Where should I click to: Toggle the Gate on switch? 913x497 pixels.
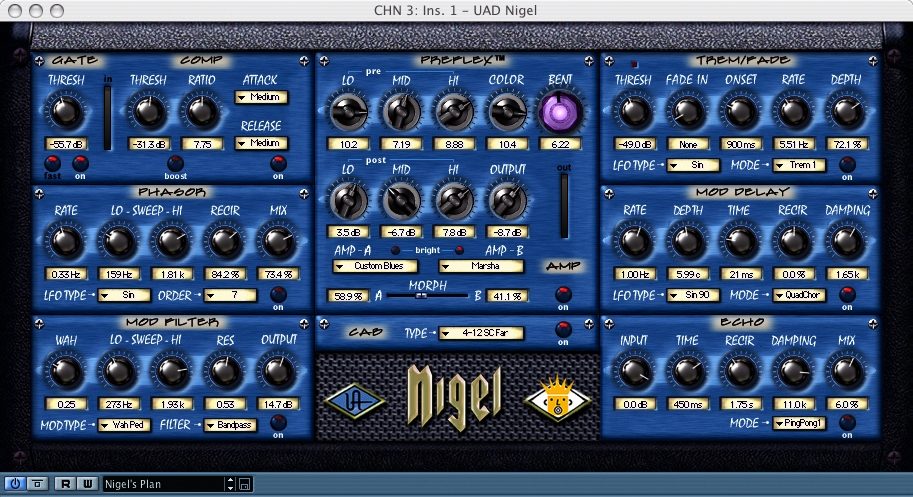[80, 163]
